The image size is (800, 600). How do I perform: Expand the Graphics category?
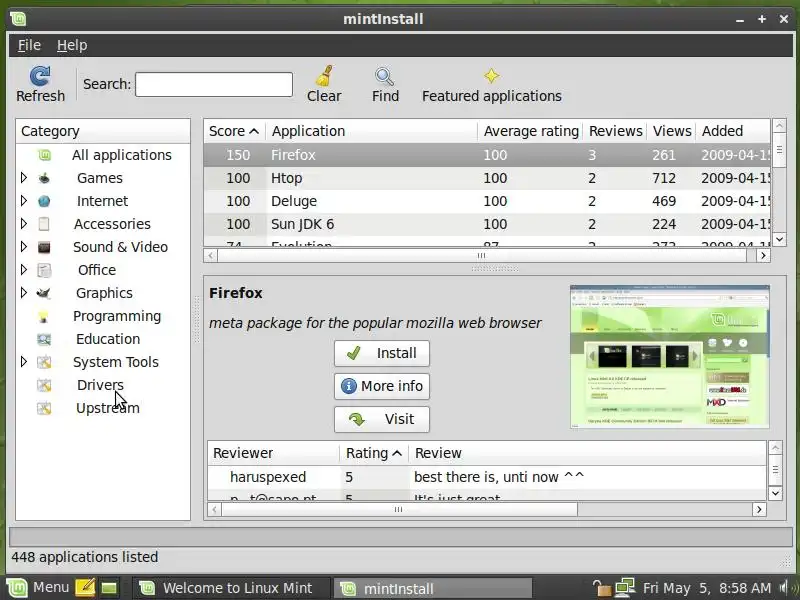[x=23, y=292]
